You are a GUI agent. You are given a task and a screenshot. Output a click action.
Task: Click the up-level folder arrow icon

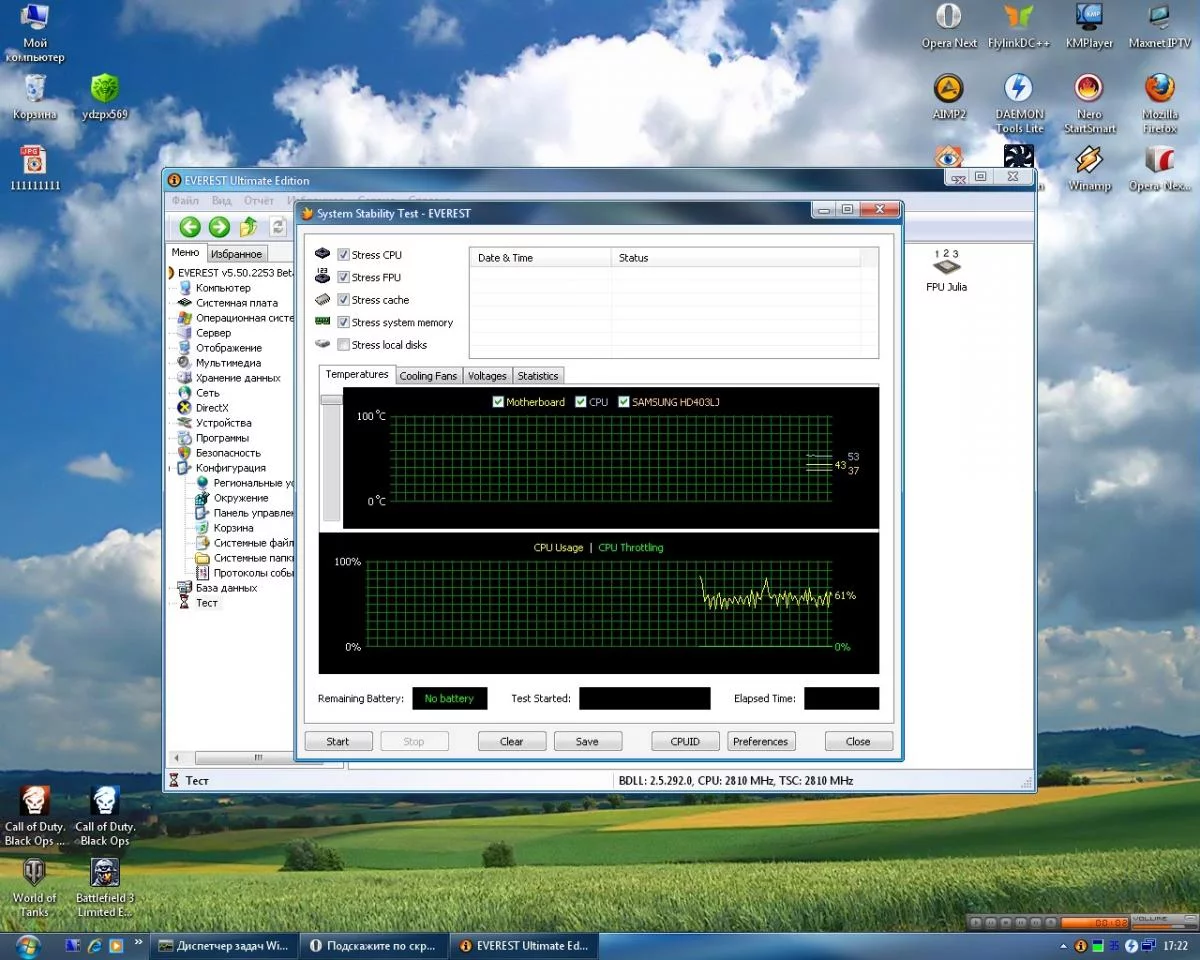coord(249,227)
